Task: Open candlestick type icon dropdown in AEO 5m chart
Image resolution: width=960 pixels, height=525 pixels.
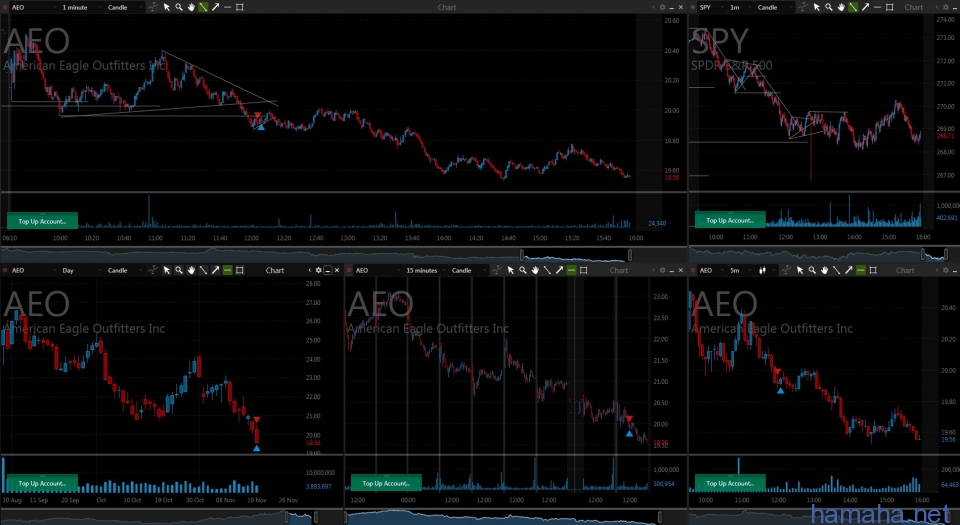Action: (x=767, y=270)
